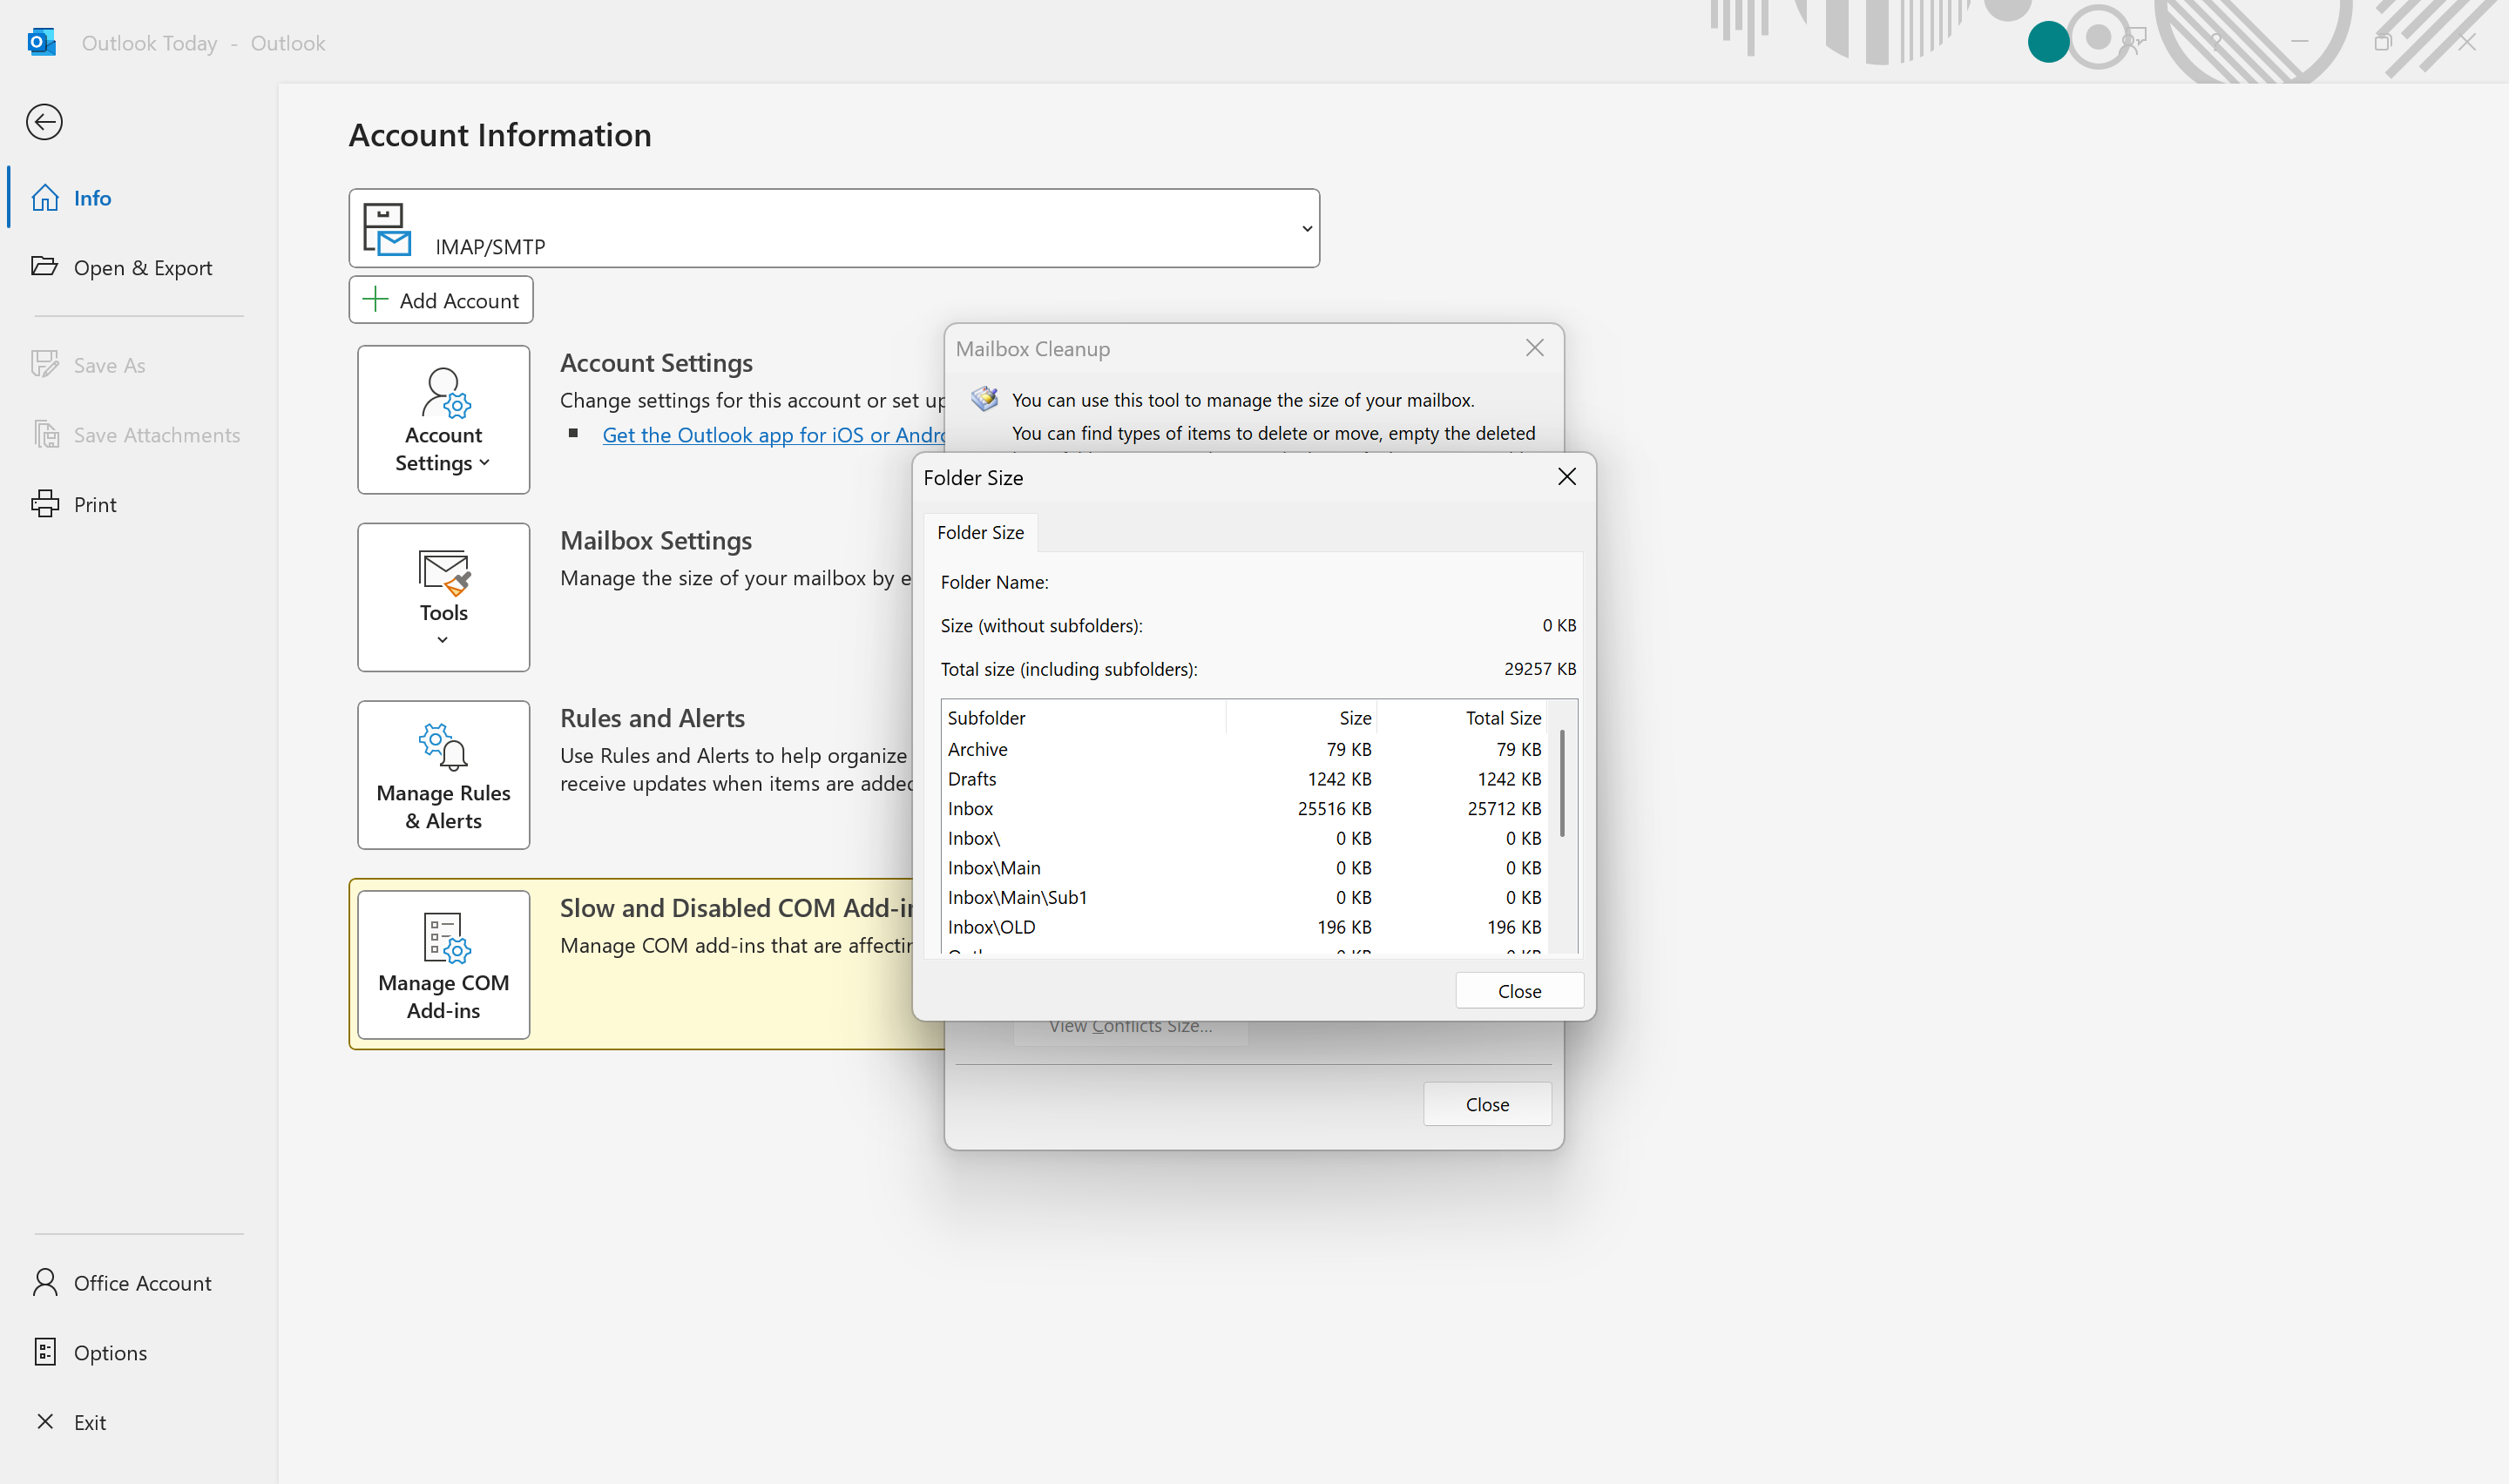Select the Drafts subfolder row
This screenshot has height=1484, width=2509.
point(1244,779)
